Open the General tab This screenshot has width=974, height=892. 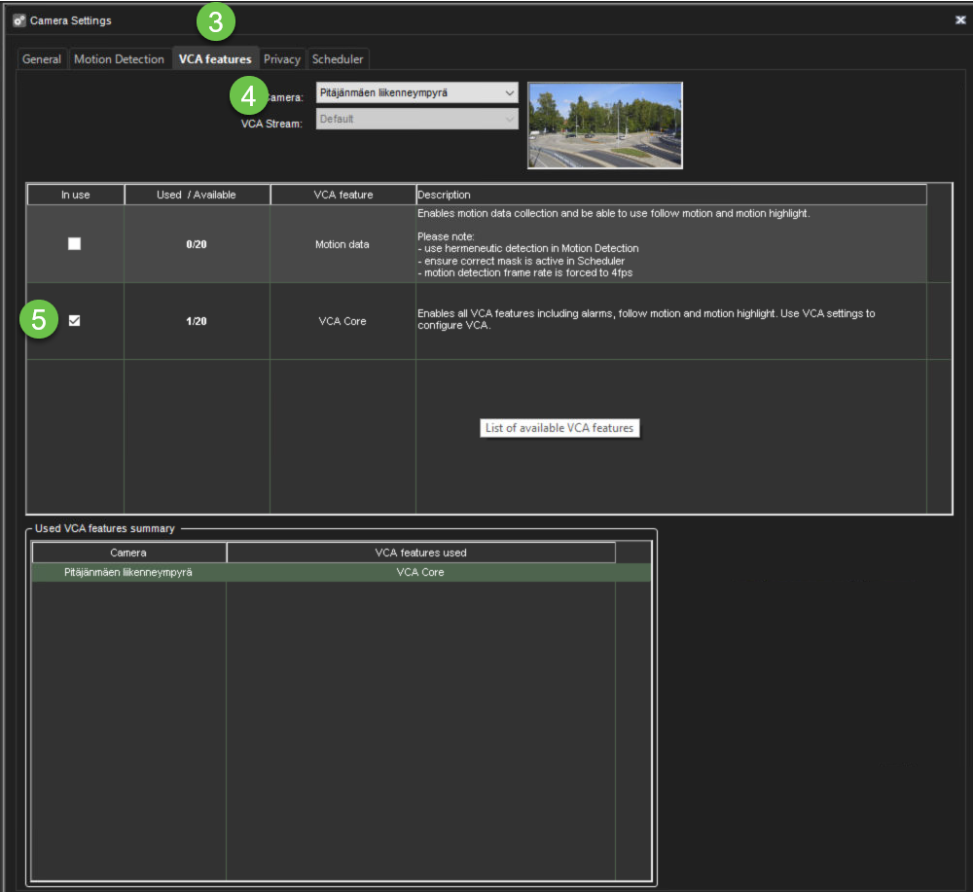42,59
